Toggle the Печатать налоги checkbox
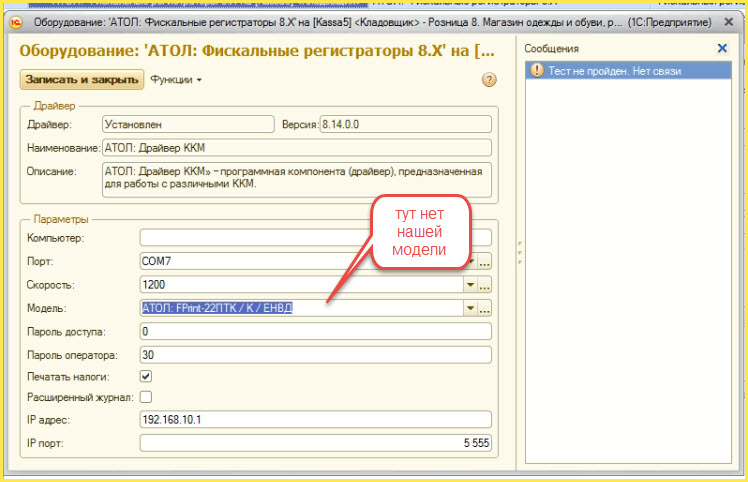This screenshot has width=748, height=482. point(146,377)
